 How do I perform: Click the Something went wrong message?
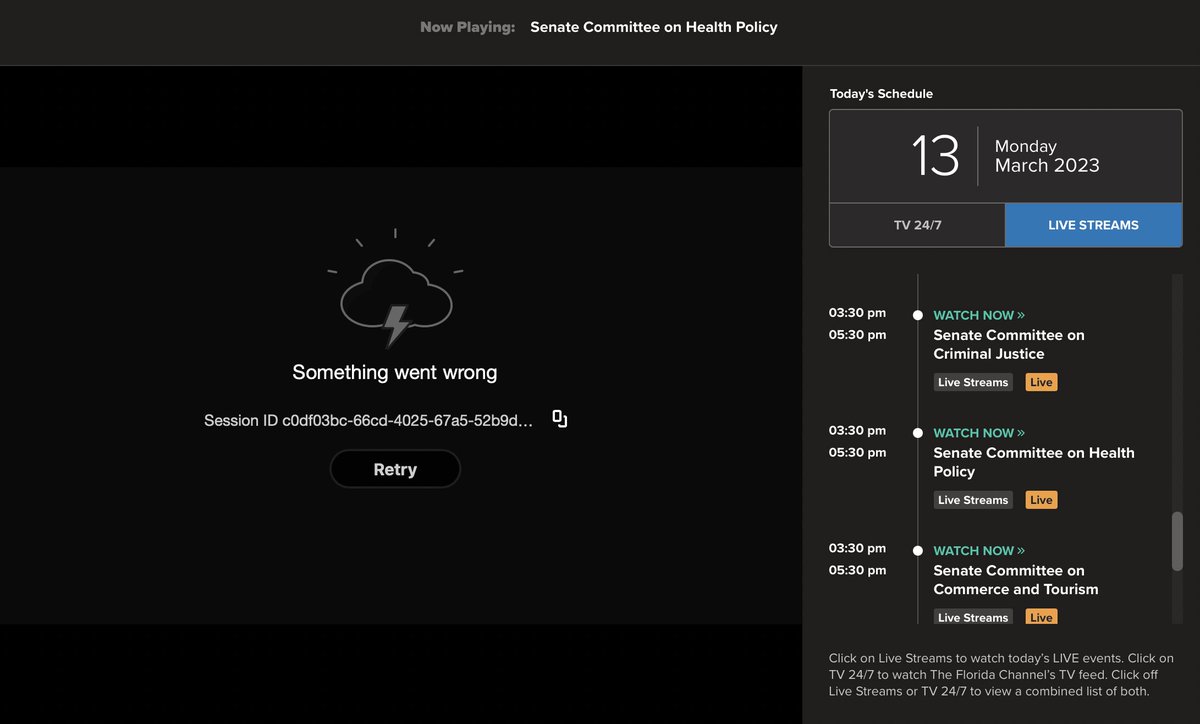[395, 372]
